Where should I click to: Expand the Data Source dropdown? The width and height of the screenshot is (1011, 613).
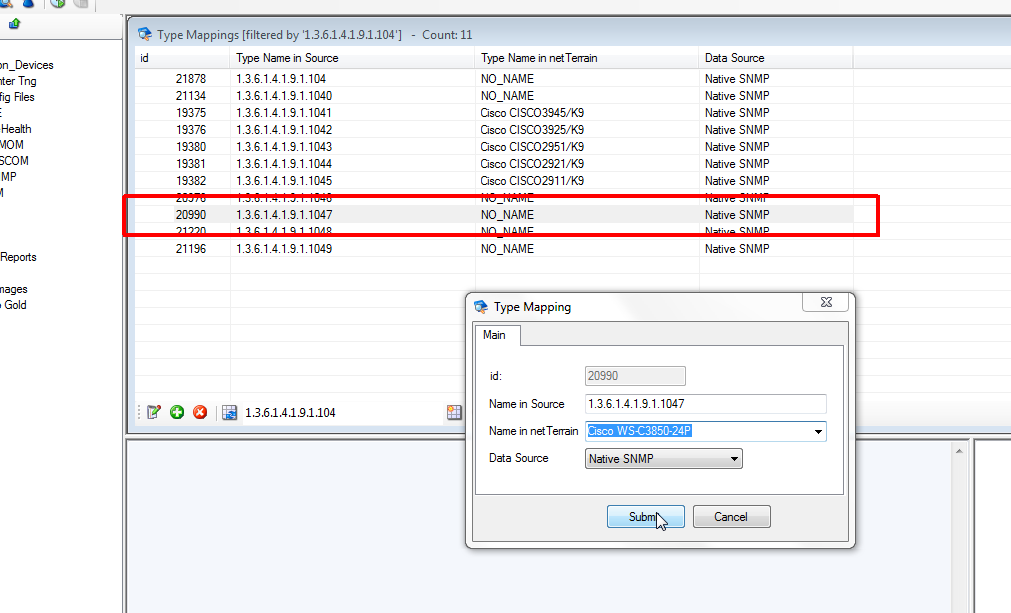tap(735, 459)
